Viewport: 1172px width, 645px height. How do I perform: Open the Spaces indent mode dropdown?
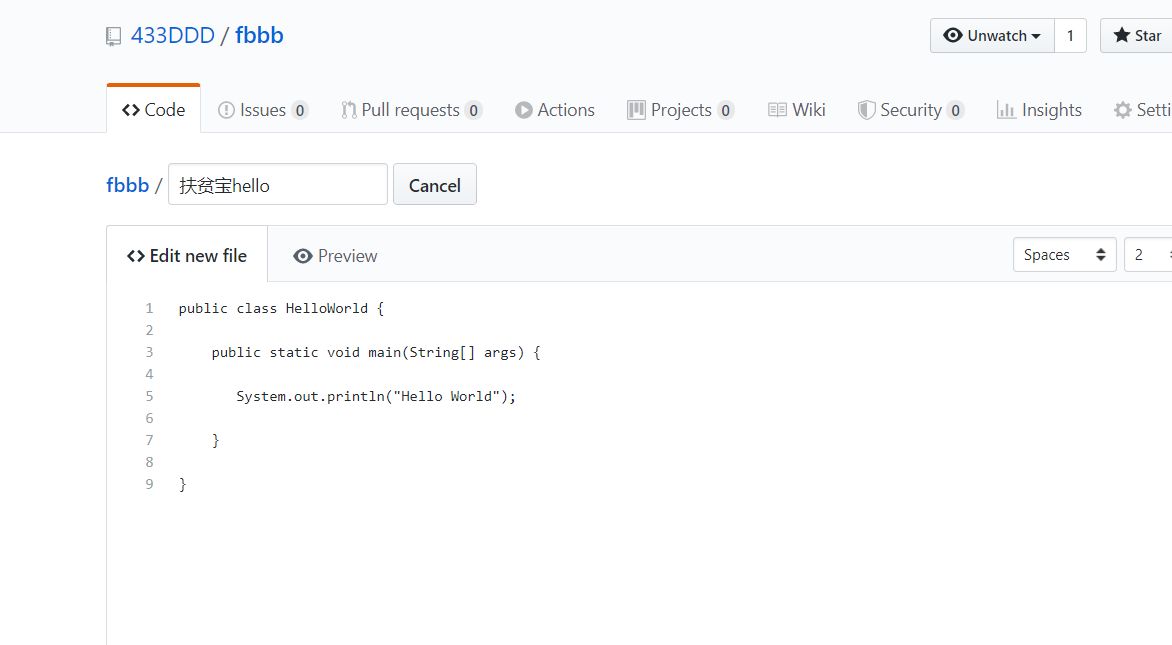[x=1064, y=255]
